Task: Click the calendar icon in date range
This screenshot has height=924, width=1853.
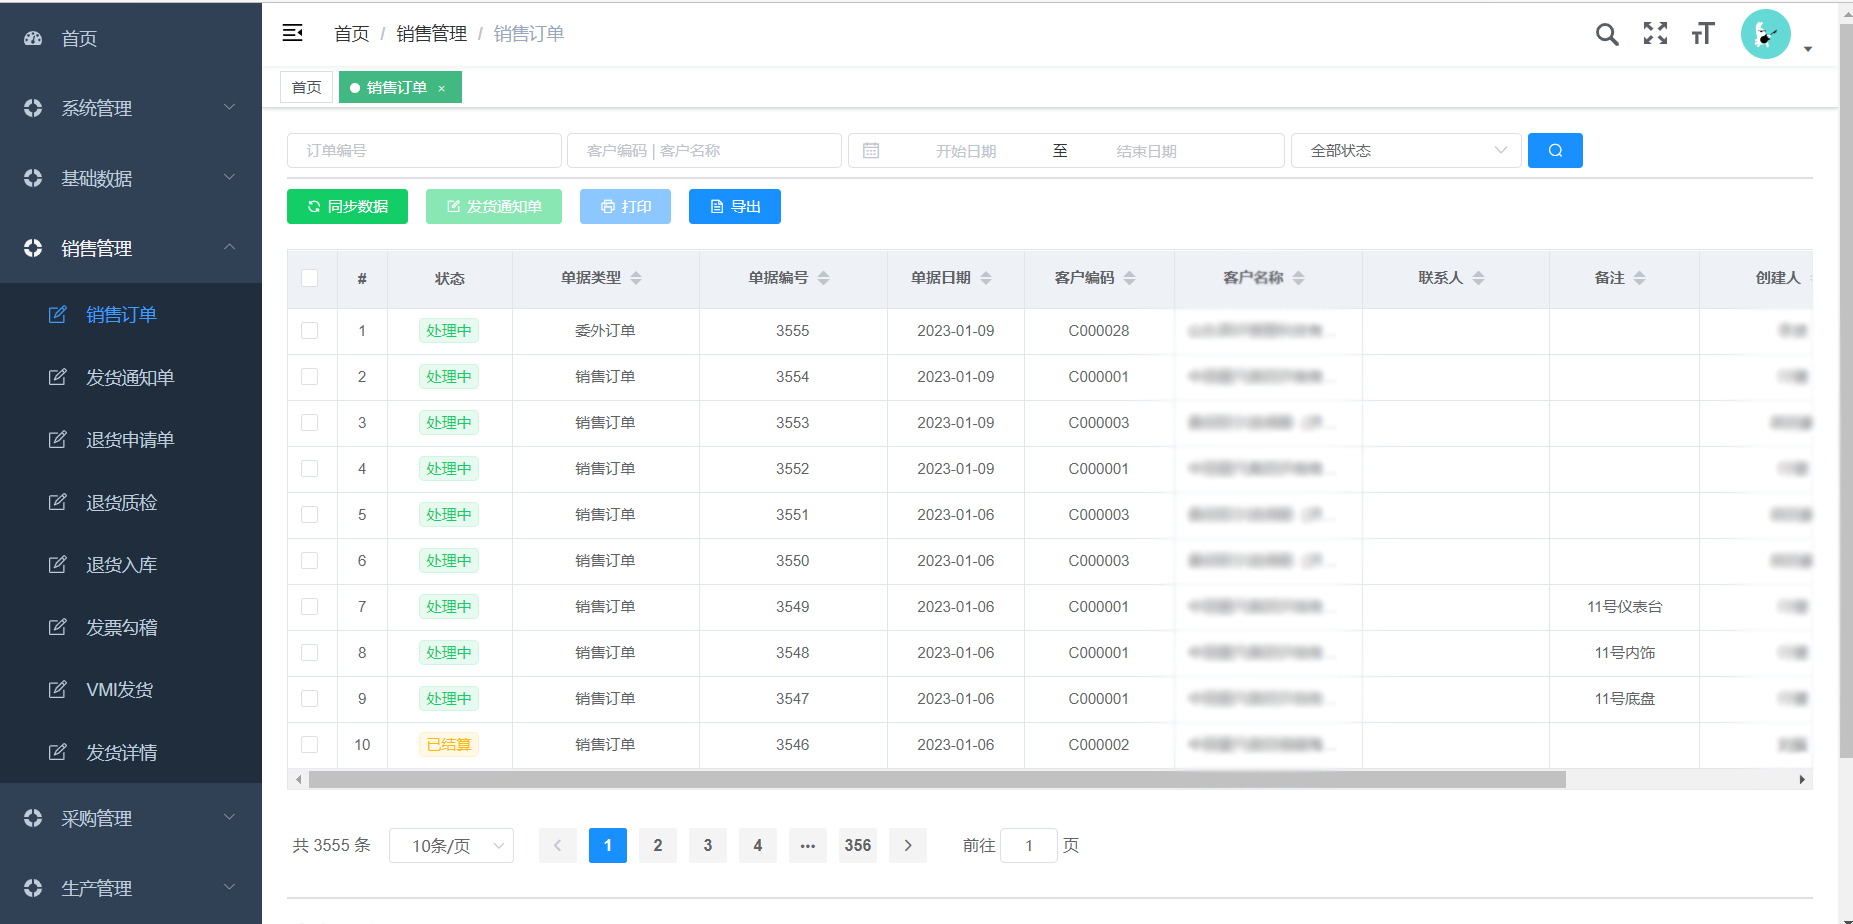Action: 871,151
